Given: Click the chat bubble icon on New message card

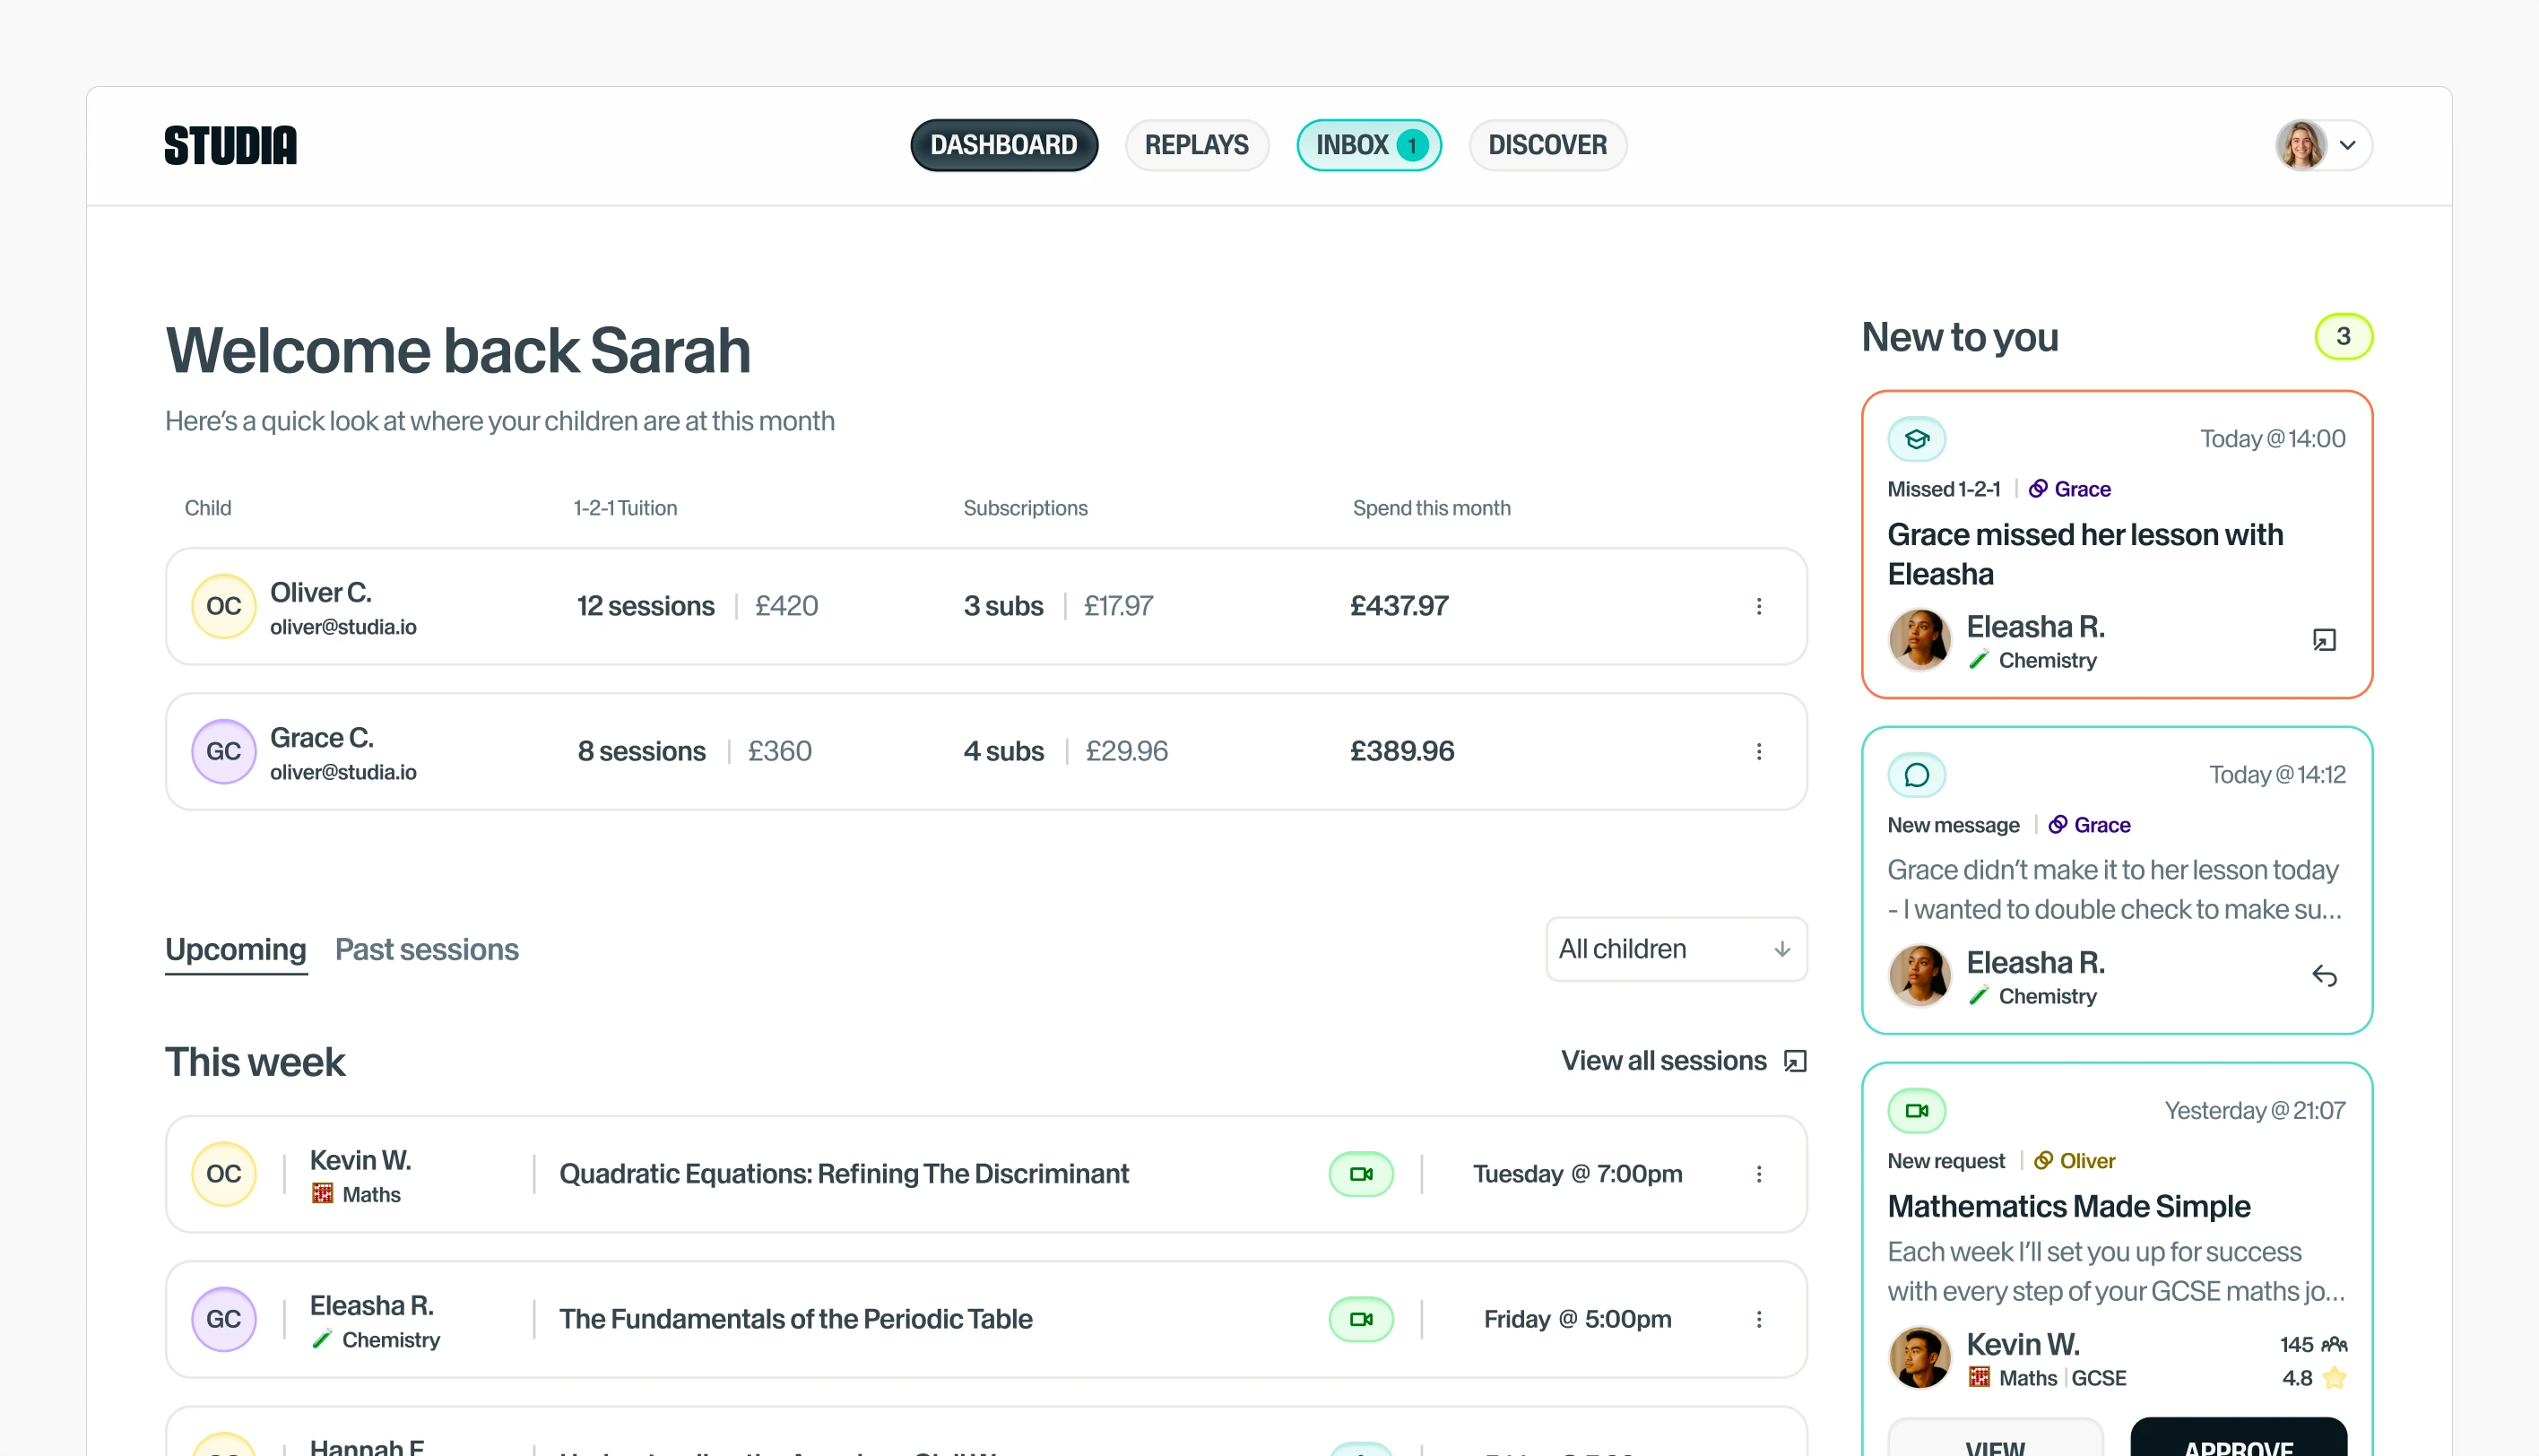Looking at the screenshot, I should click(x=1916, y=775).
